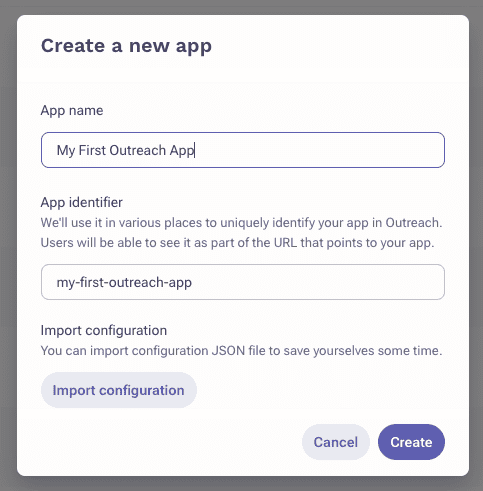Click the "Import configuration" section heading
Screen dimensions: 483x491
point(104,331)
